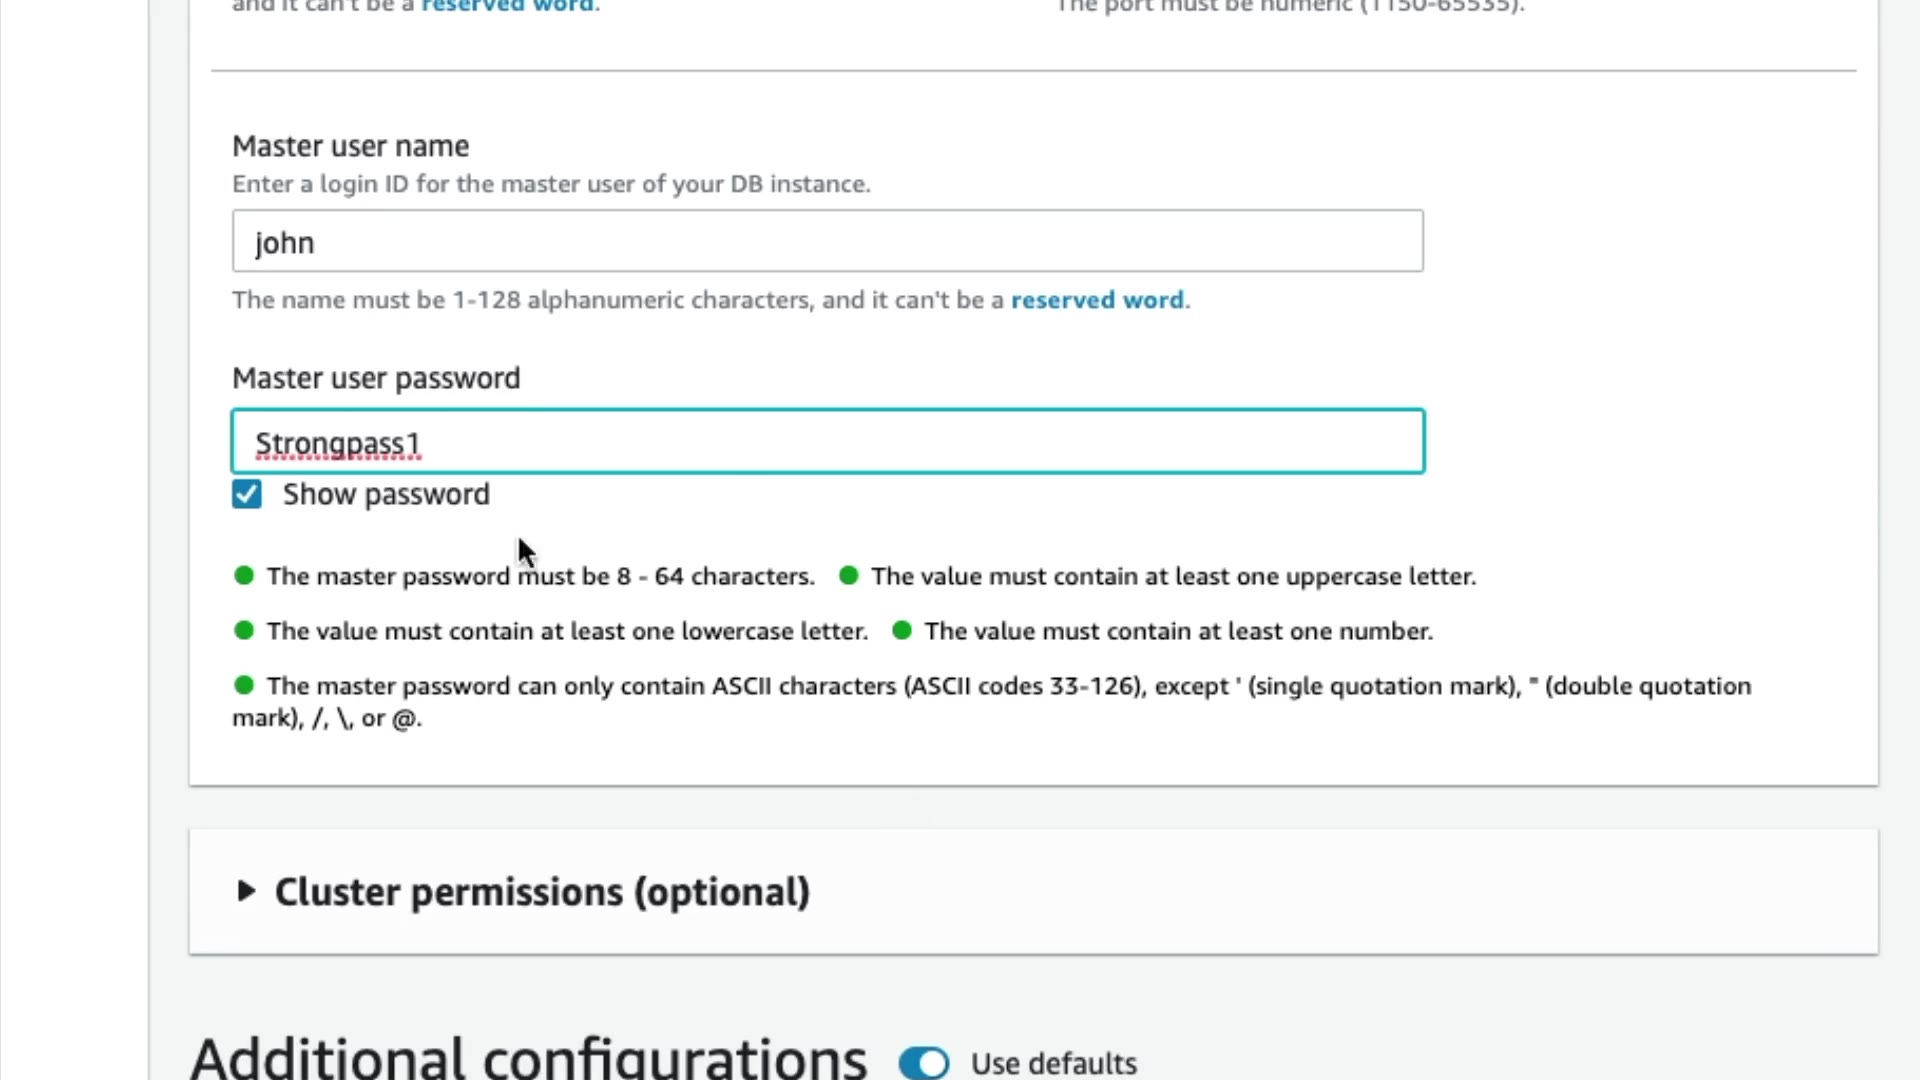The width and height of the screenshot is (1920, 1080).
Task: Click the "Additional configurations" heading
Action: point(528,1058)
